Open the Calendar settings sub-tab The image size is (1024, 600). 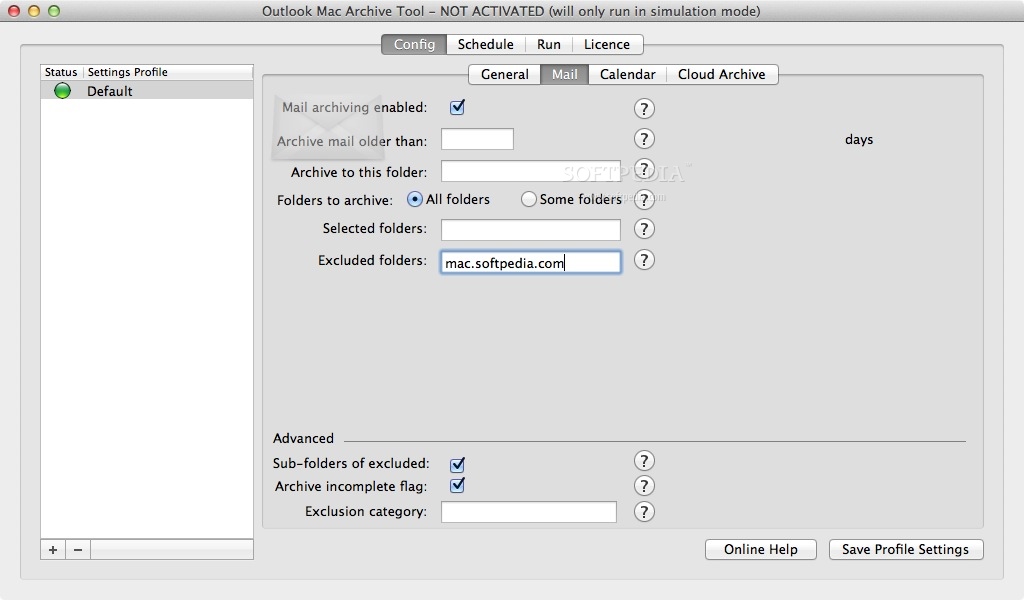pyautogui.click(x=628, y=74)
